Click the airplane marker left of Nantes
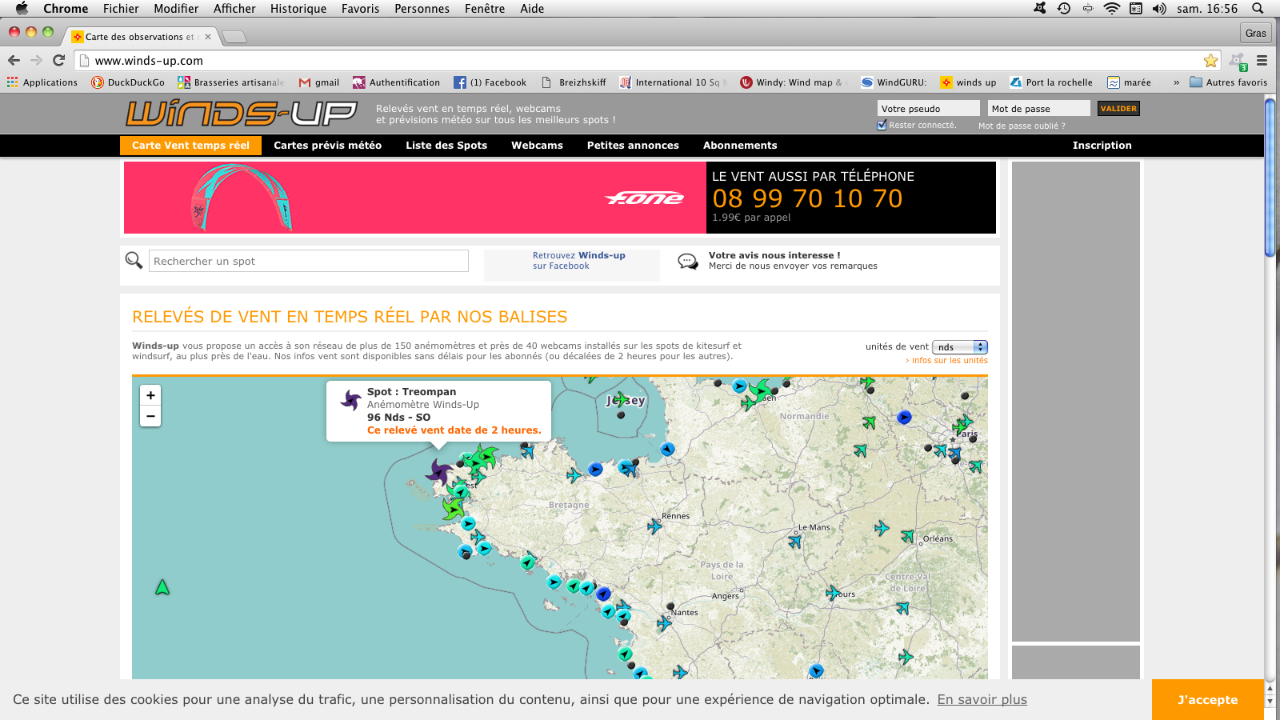The width and height of the screenshot is (1280, 720). pos(663,623)
